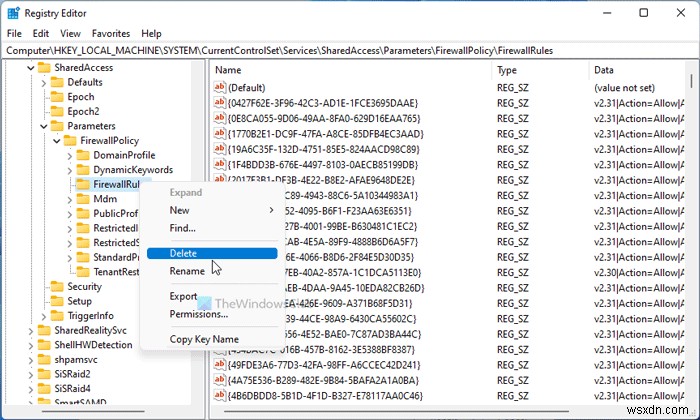The width and height of the screenshot is (700, 420).
Task: Click the Security folder icon
Action: pyautogui.click(x=57, y=287)
